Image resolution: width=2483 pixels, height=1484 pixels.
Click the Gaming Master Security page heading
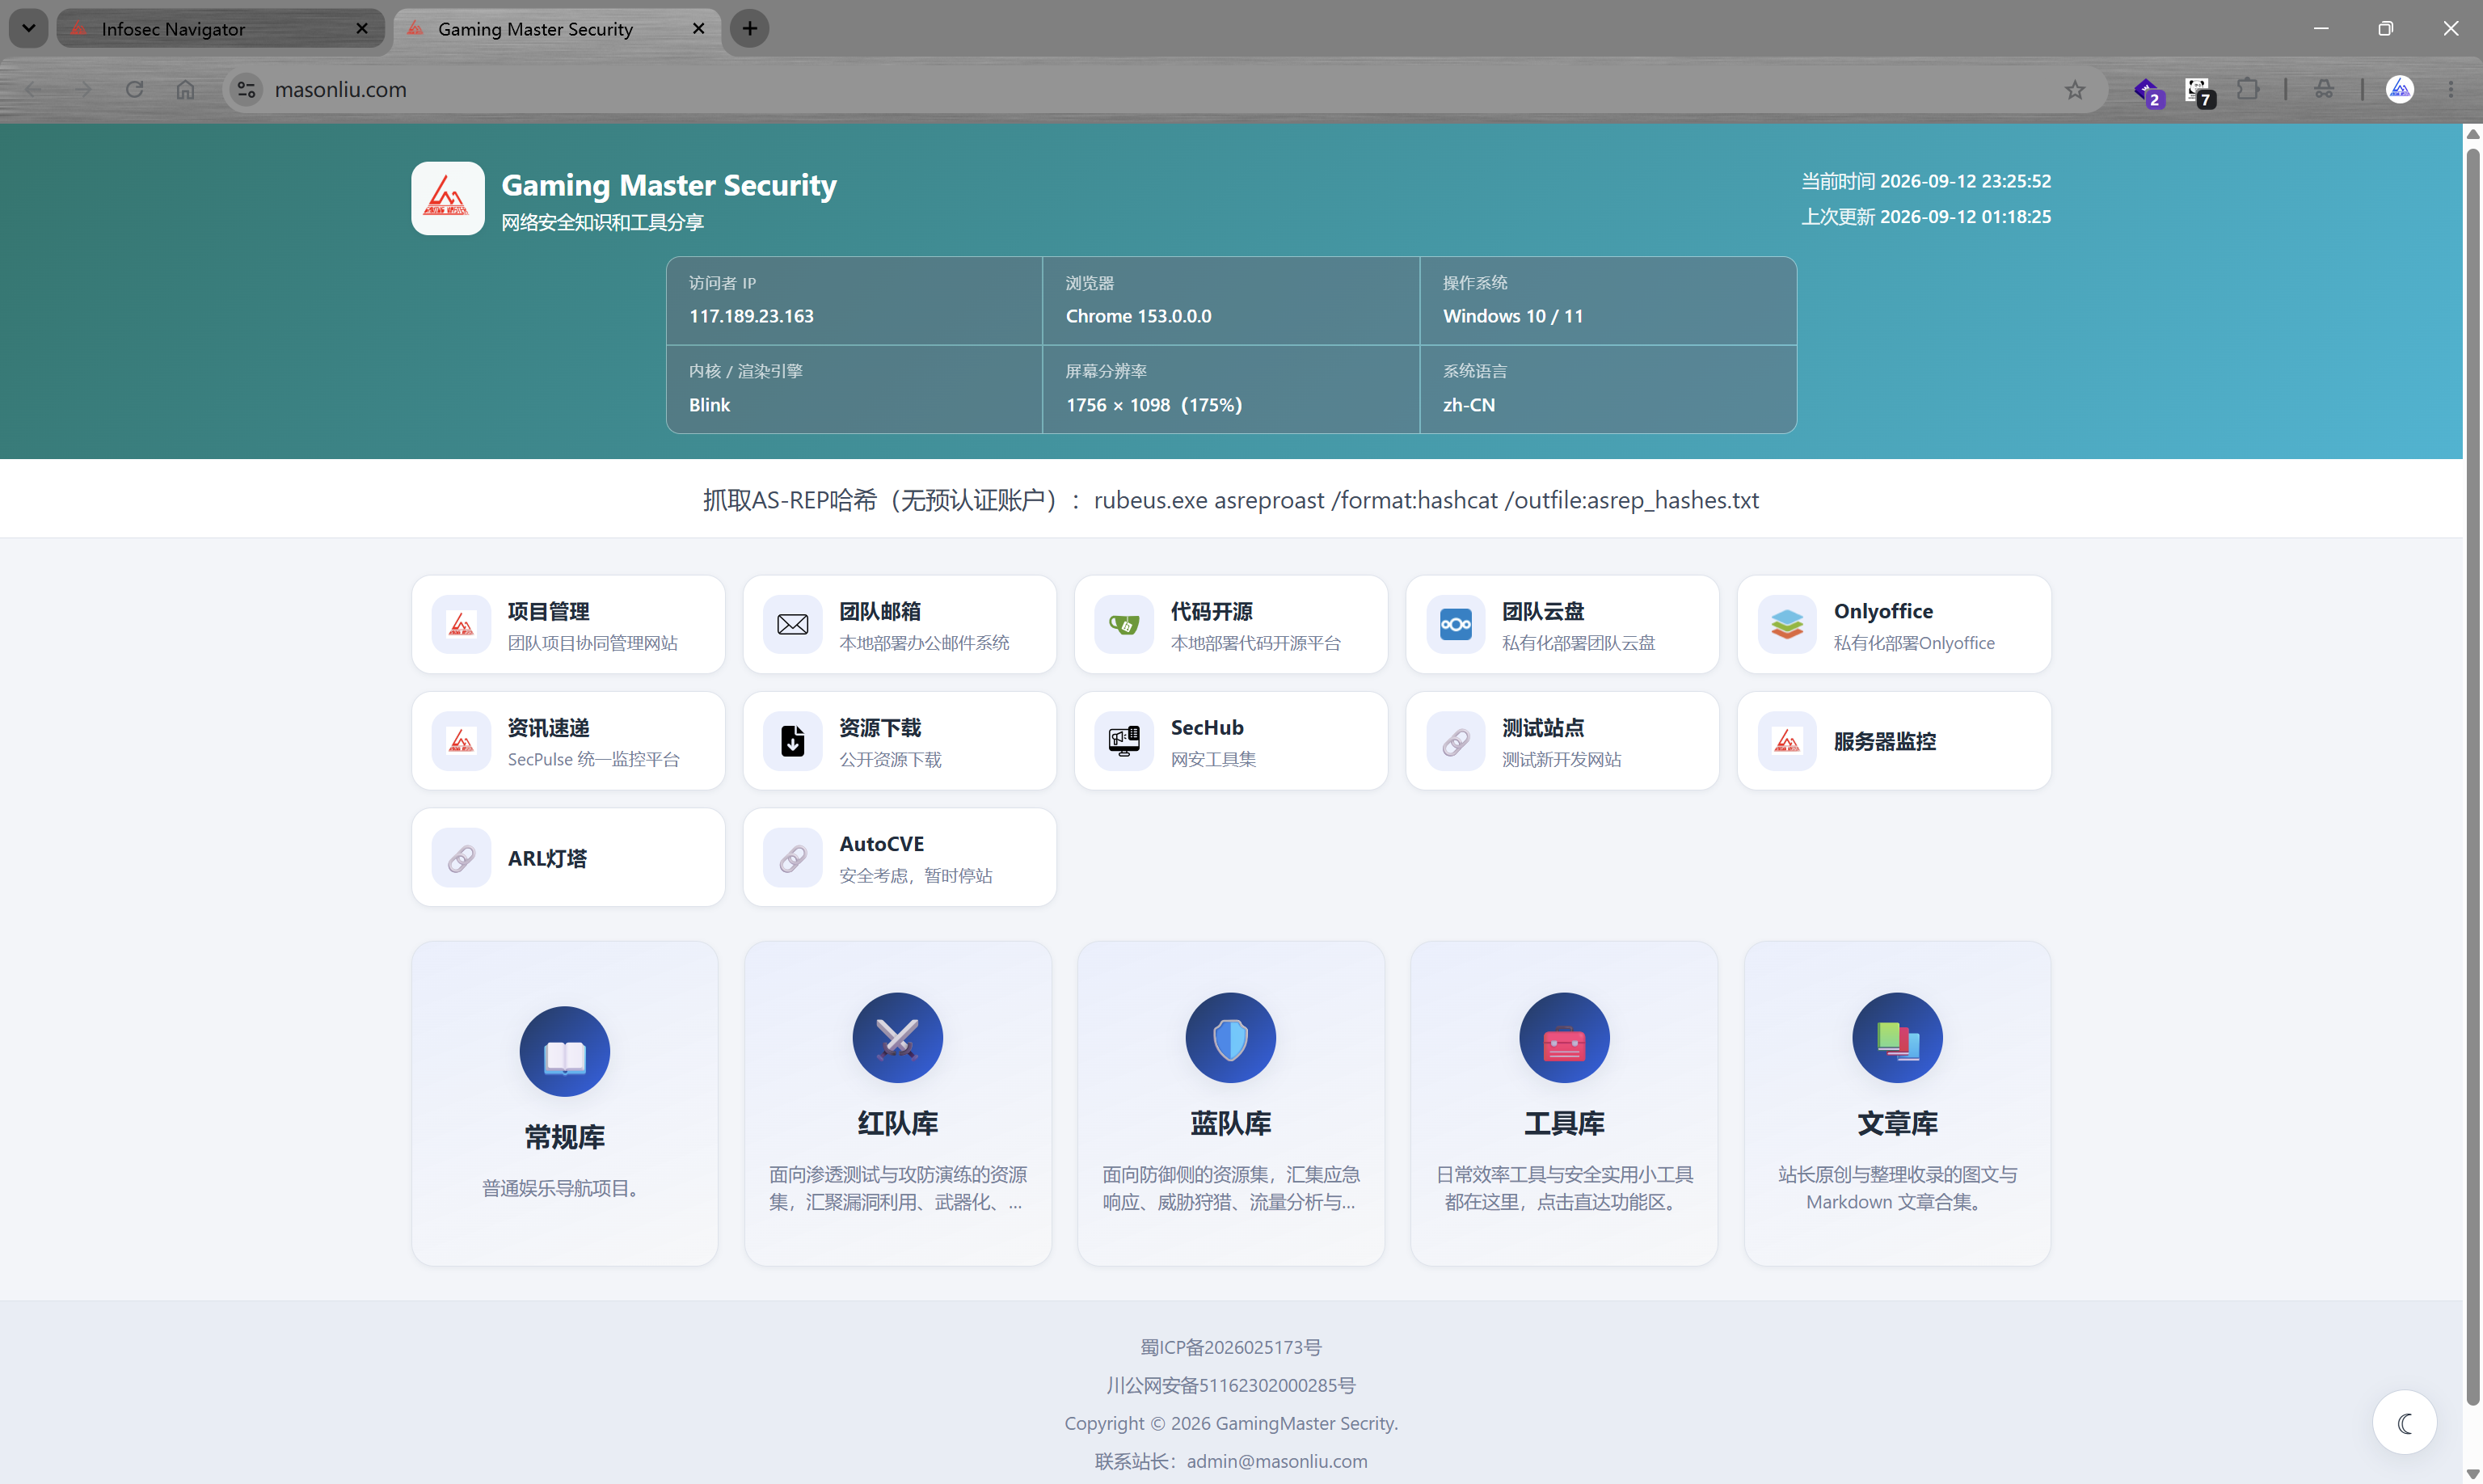[x=669, y=185]
